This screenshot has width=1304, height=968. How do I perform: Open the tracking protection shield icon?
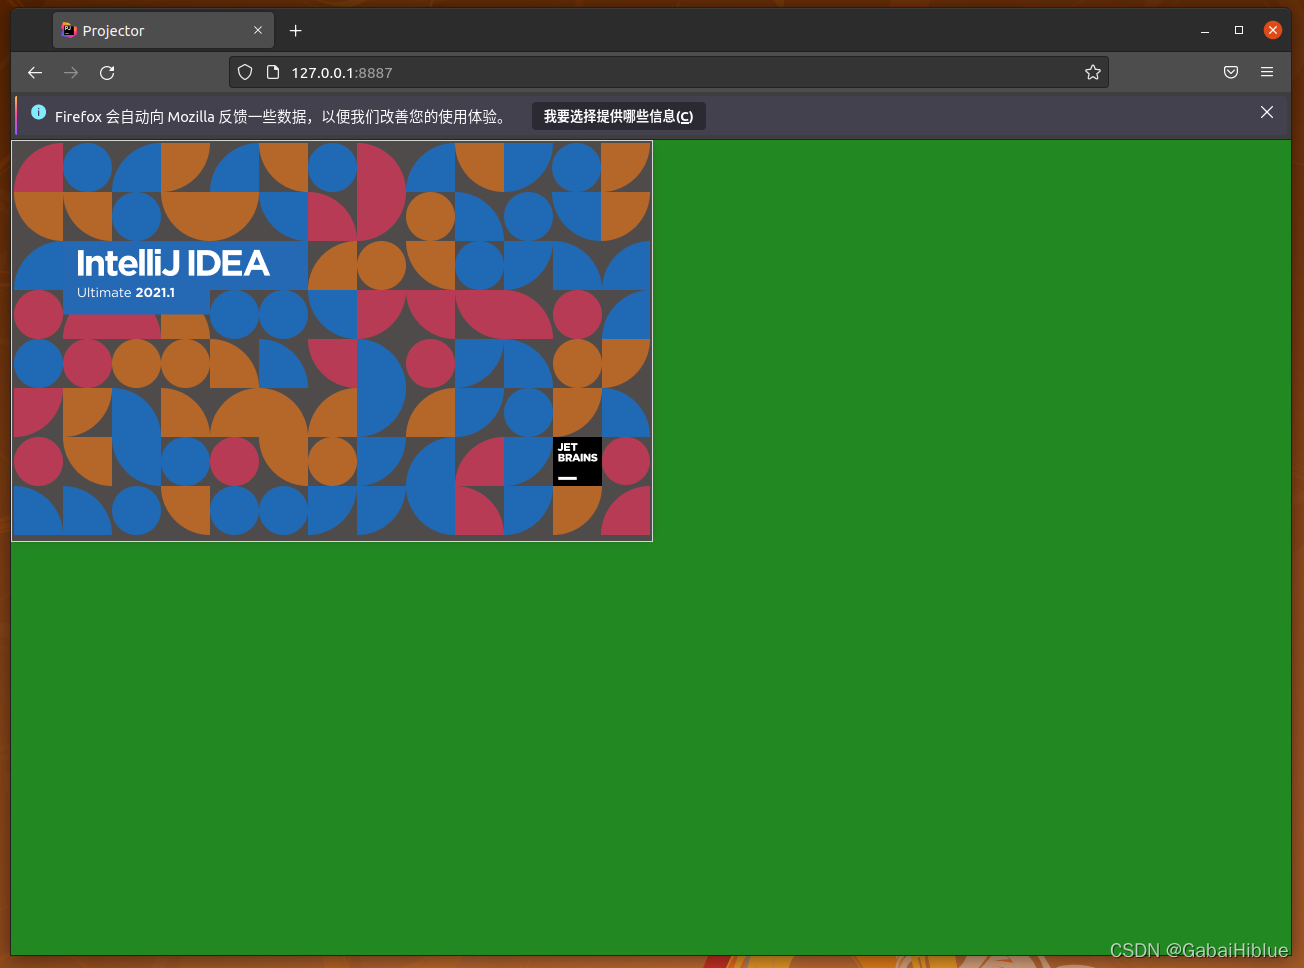coord(245,72)
